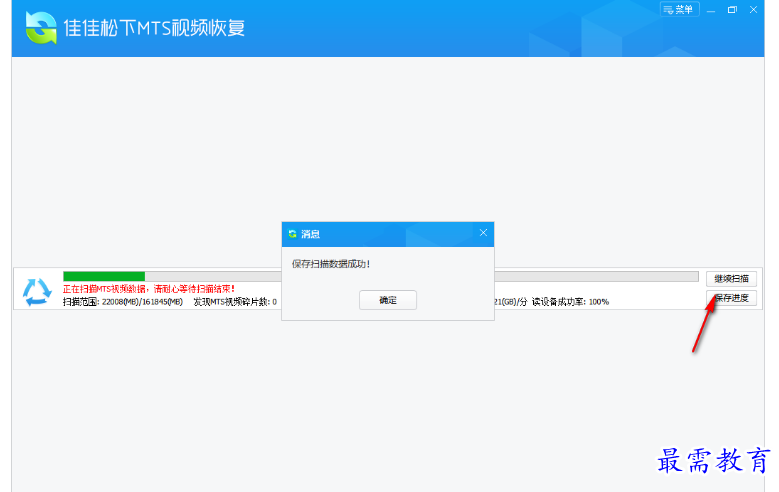Click the red text 正在扫描MTS视频数据
This screenshot has width=779, height=492.
149,289
